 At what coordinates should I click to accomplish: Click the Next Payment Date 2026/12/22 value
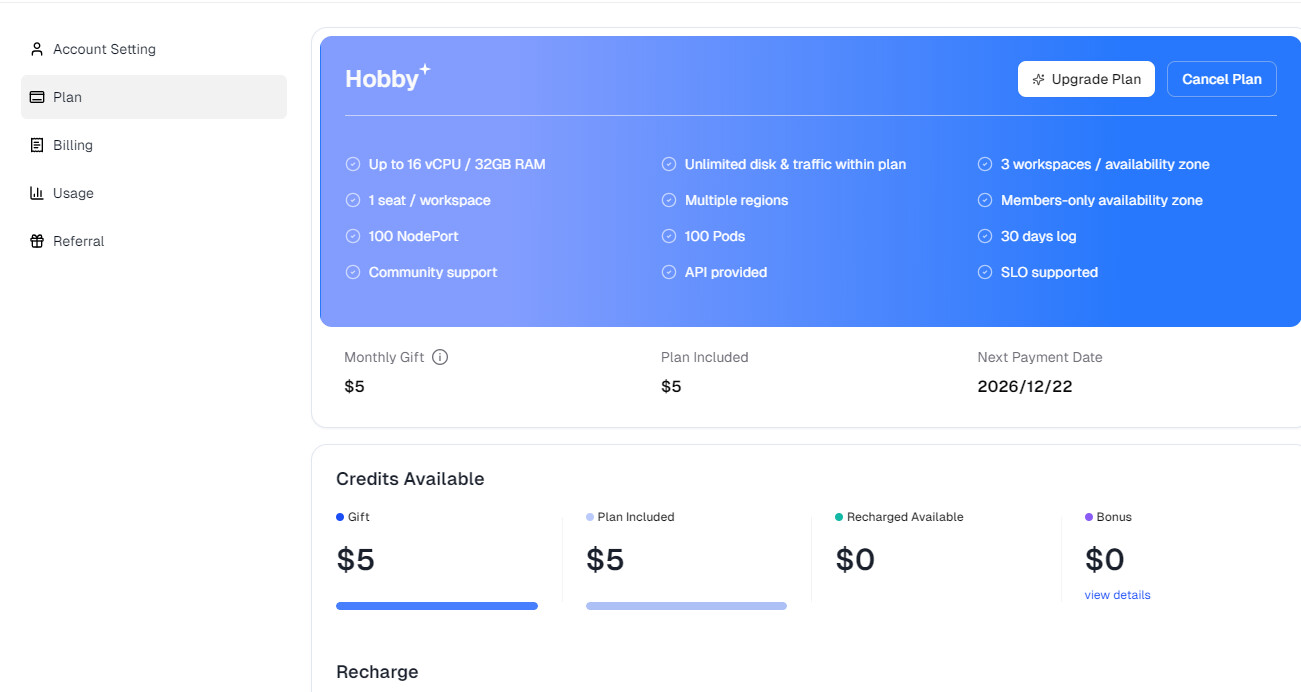point(1025,386)
